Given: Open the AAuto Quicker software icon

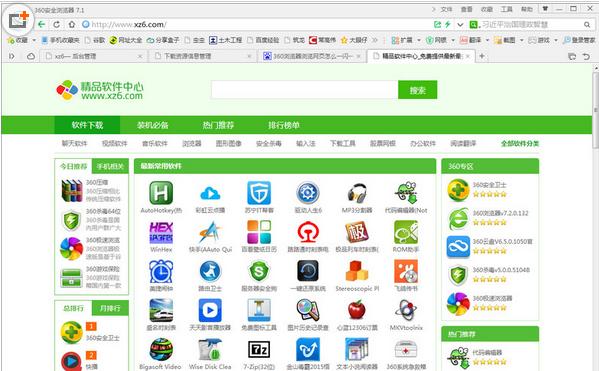Looking at the screenshot, I should (210, 232).
